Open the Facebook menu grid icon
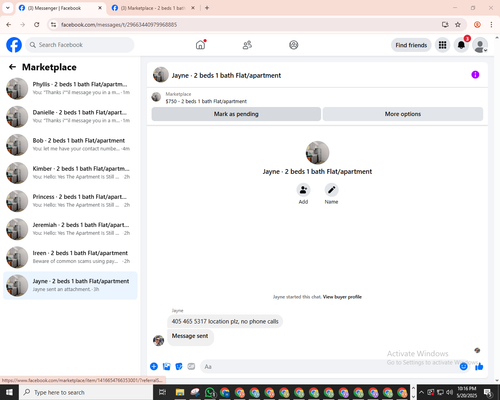 442,45
